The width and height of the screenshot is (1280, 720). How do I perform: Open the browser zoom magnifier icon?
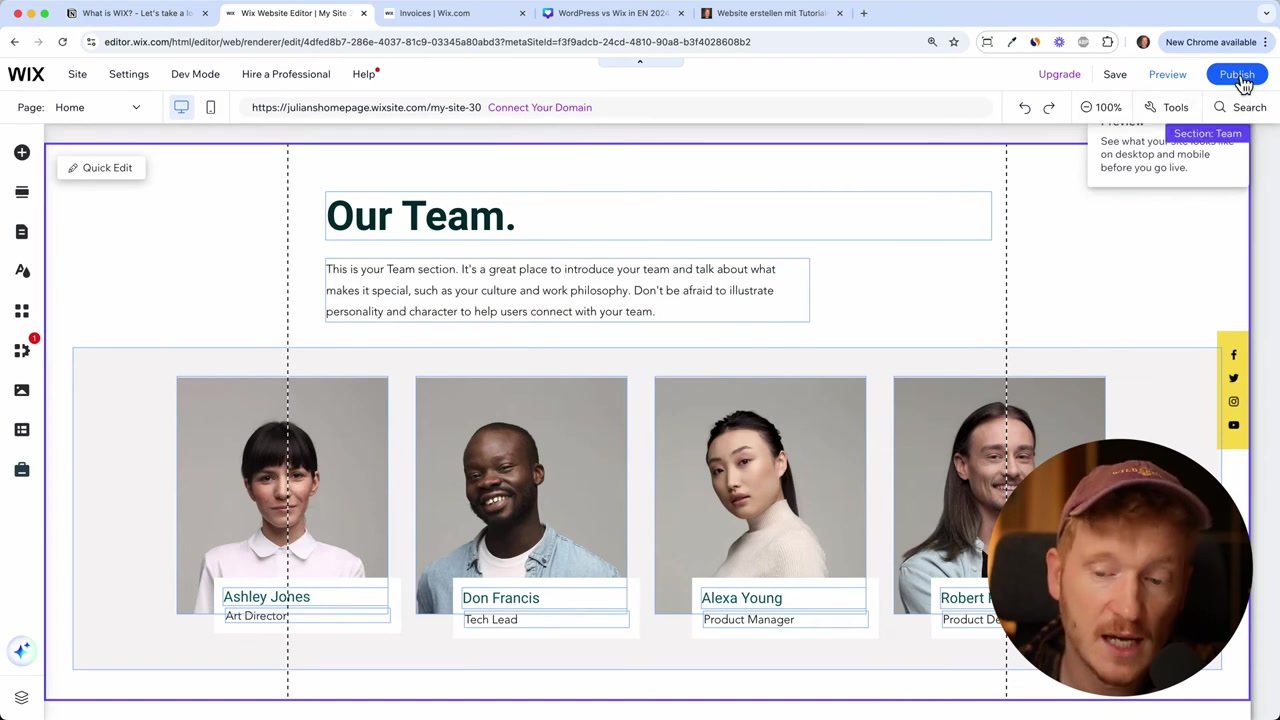[932, 42]
